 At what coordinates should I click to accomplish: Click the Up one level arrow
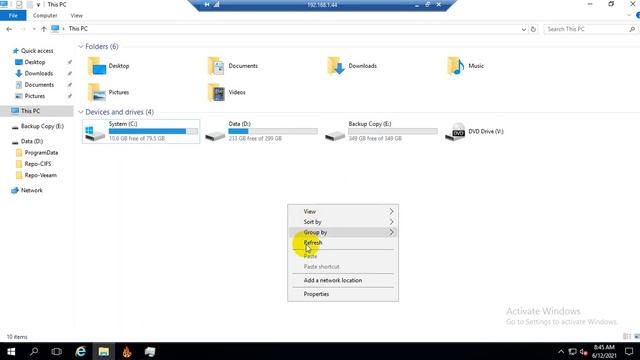point(44,29)
